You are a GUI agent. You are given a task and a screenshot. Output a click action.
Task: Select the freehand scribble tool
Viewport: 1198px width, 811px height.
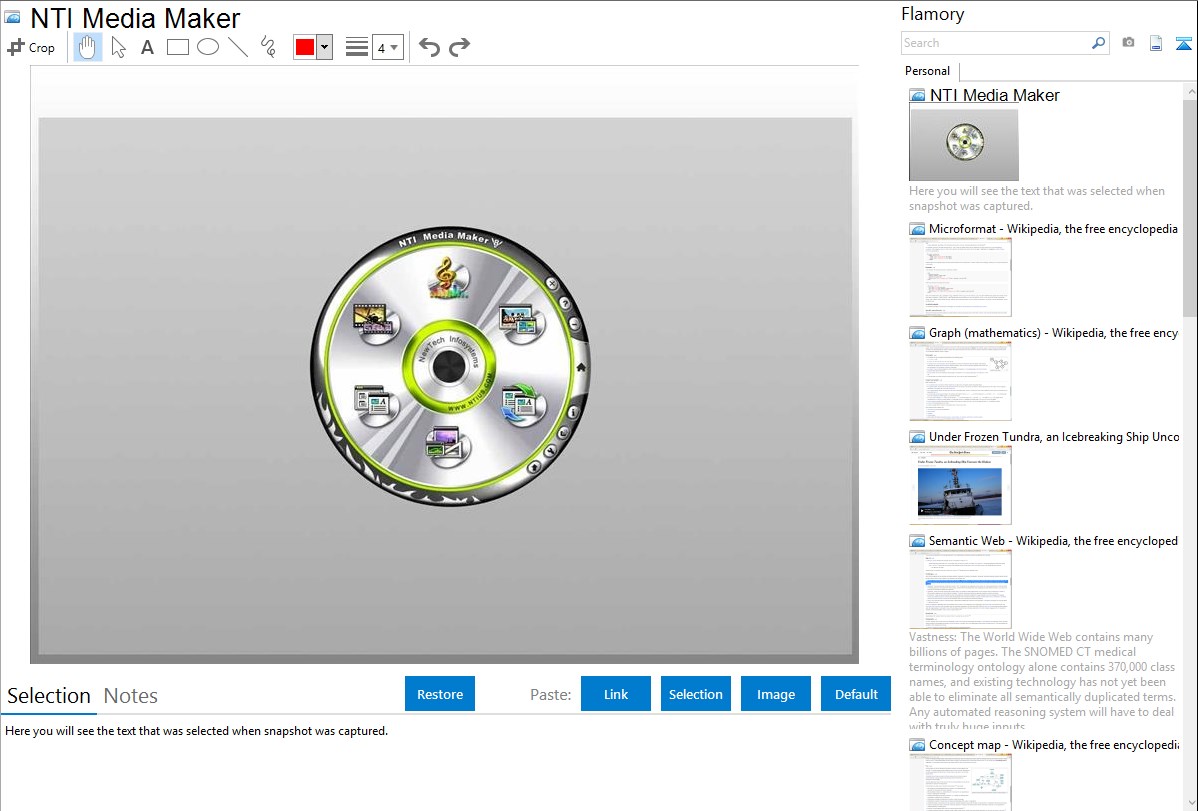point(268,47)
